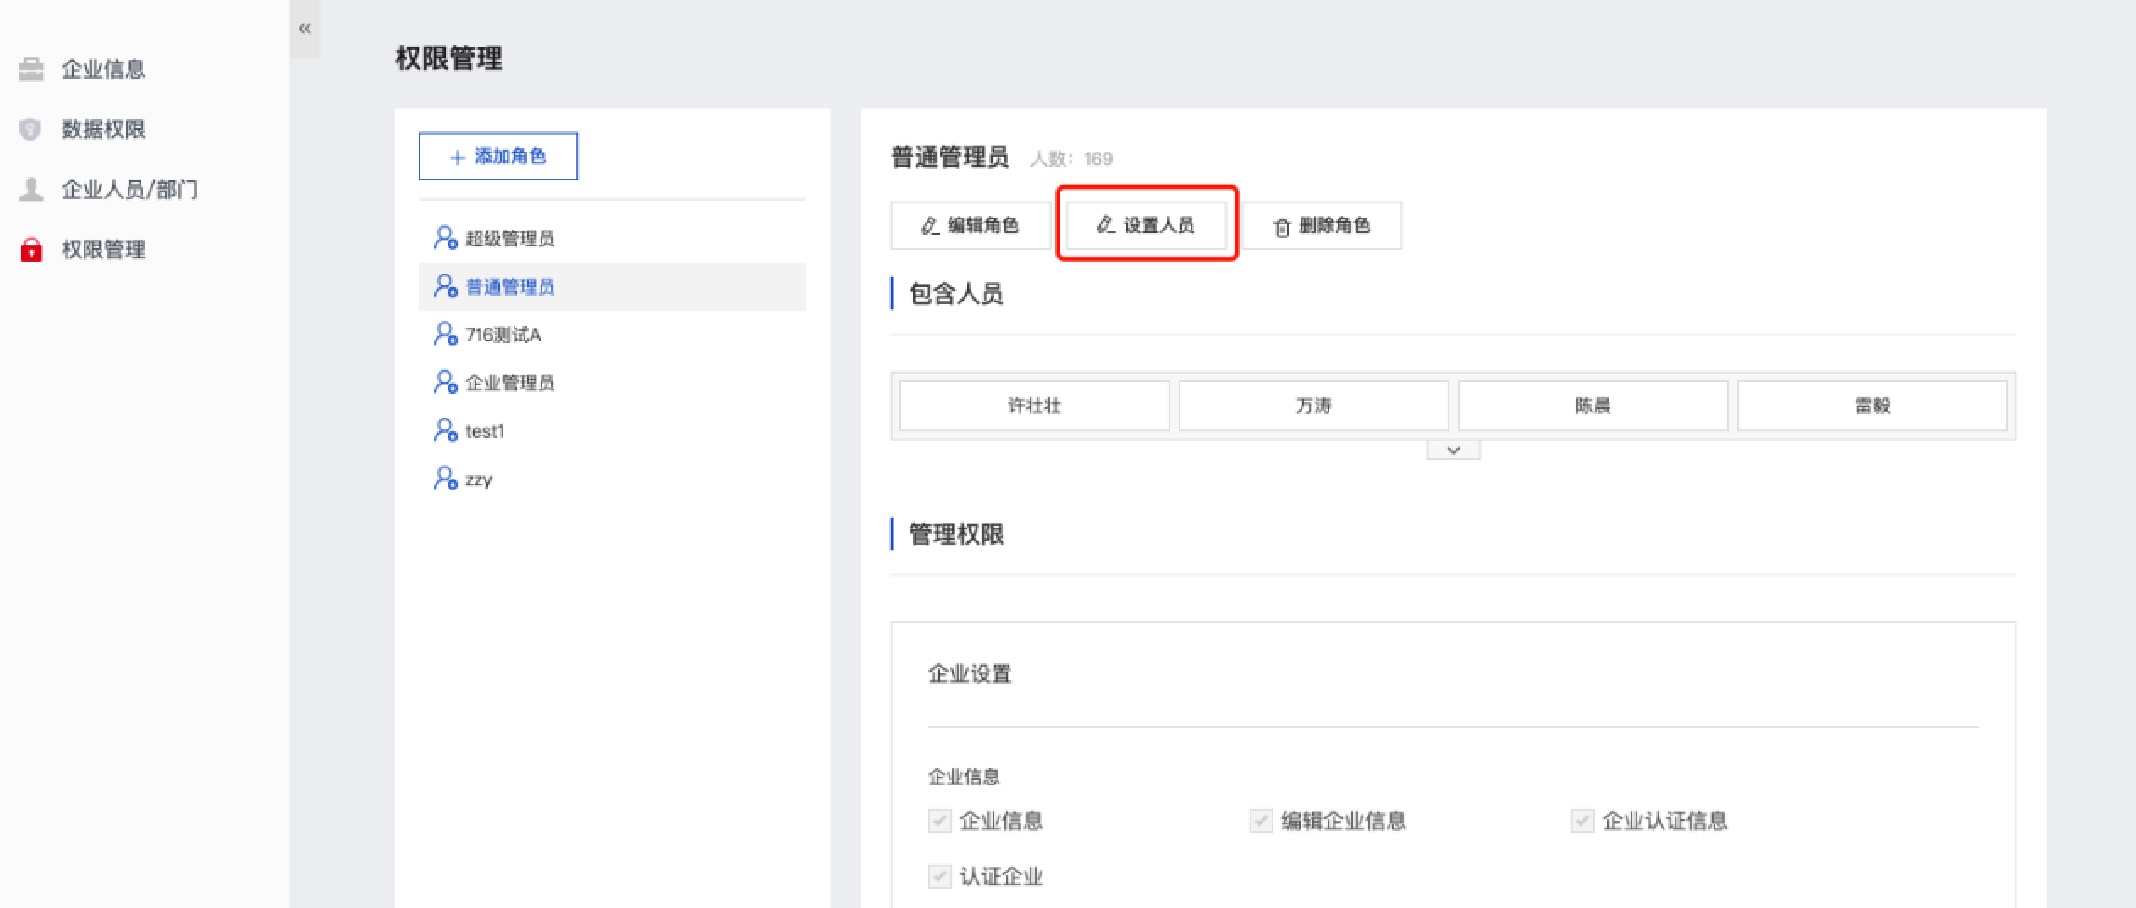Select the member cell 许壮壮
The width and height of the screenshot is (2136, 908).
[x=1034, y=405]
